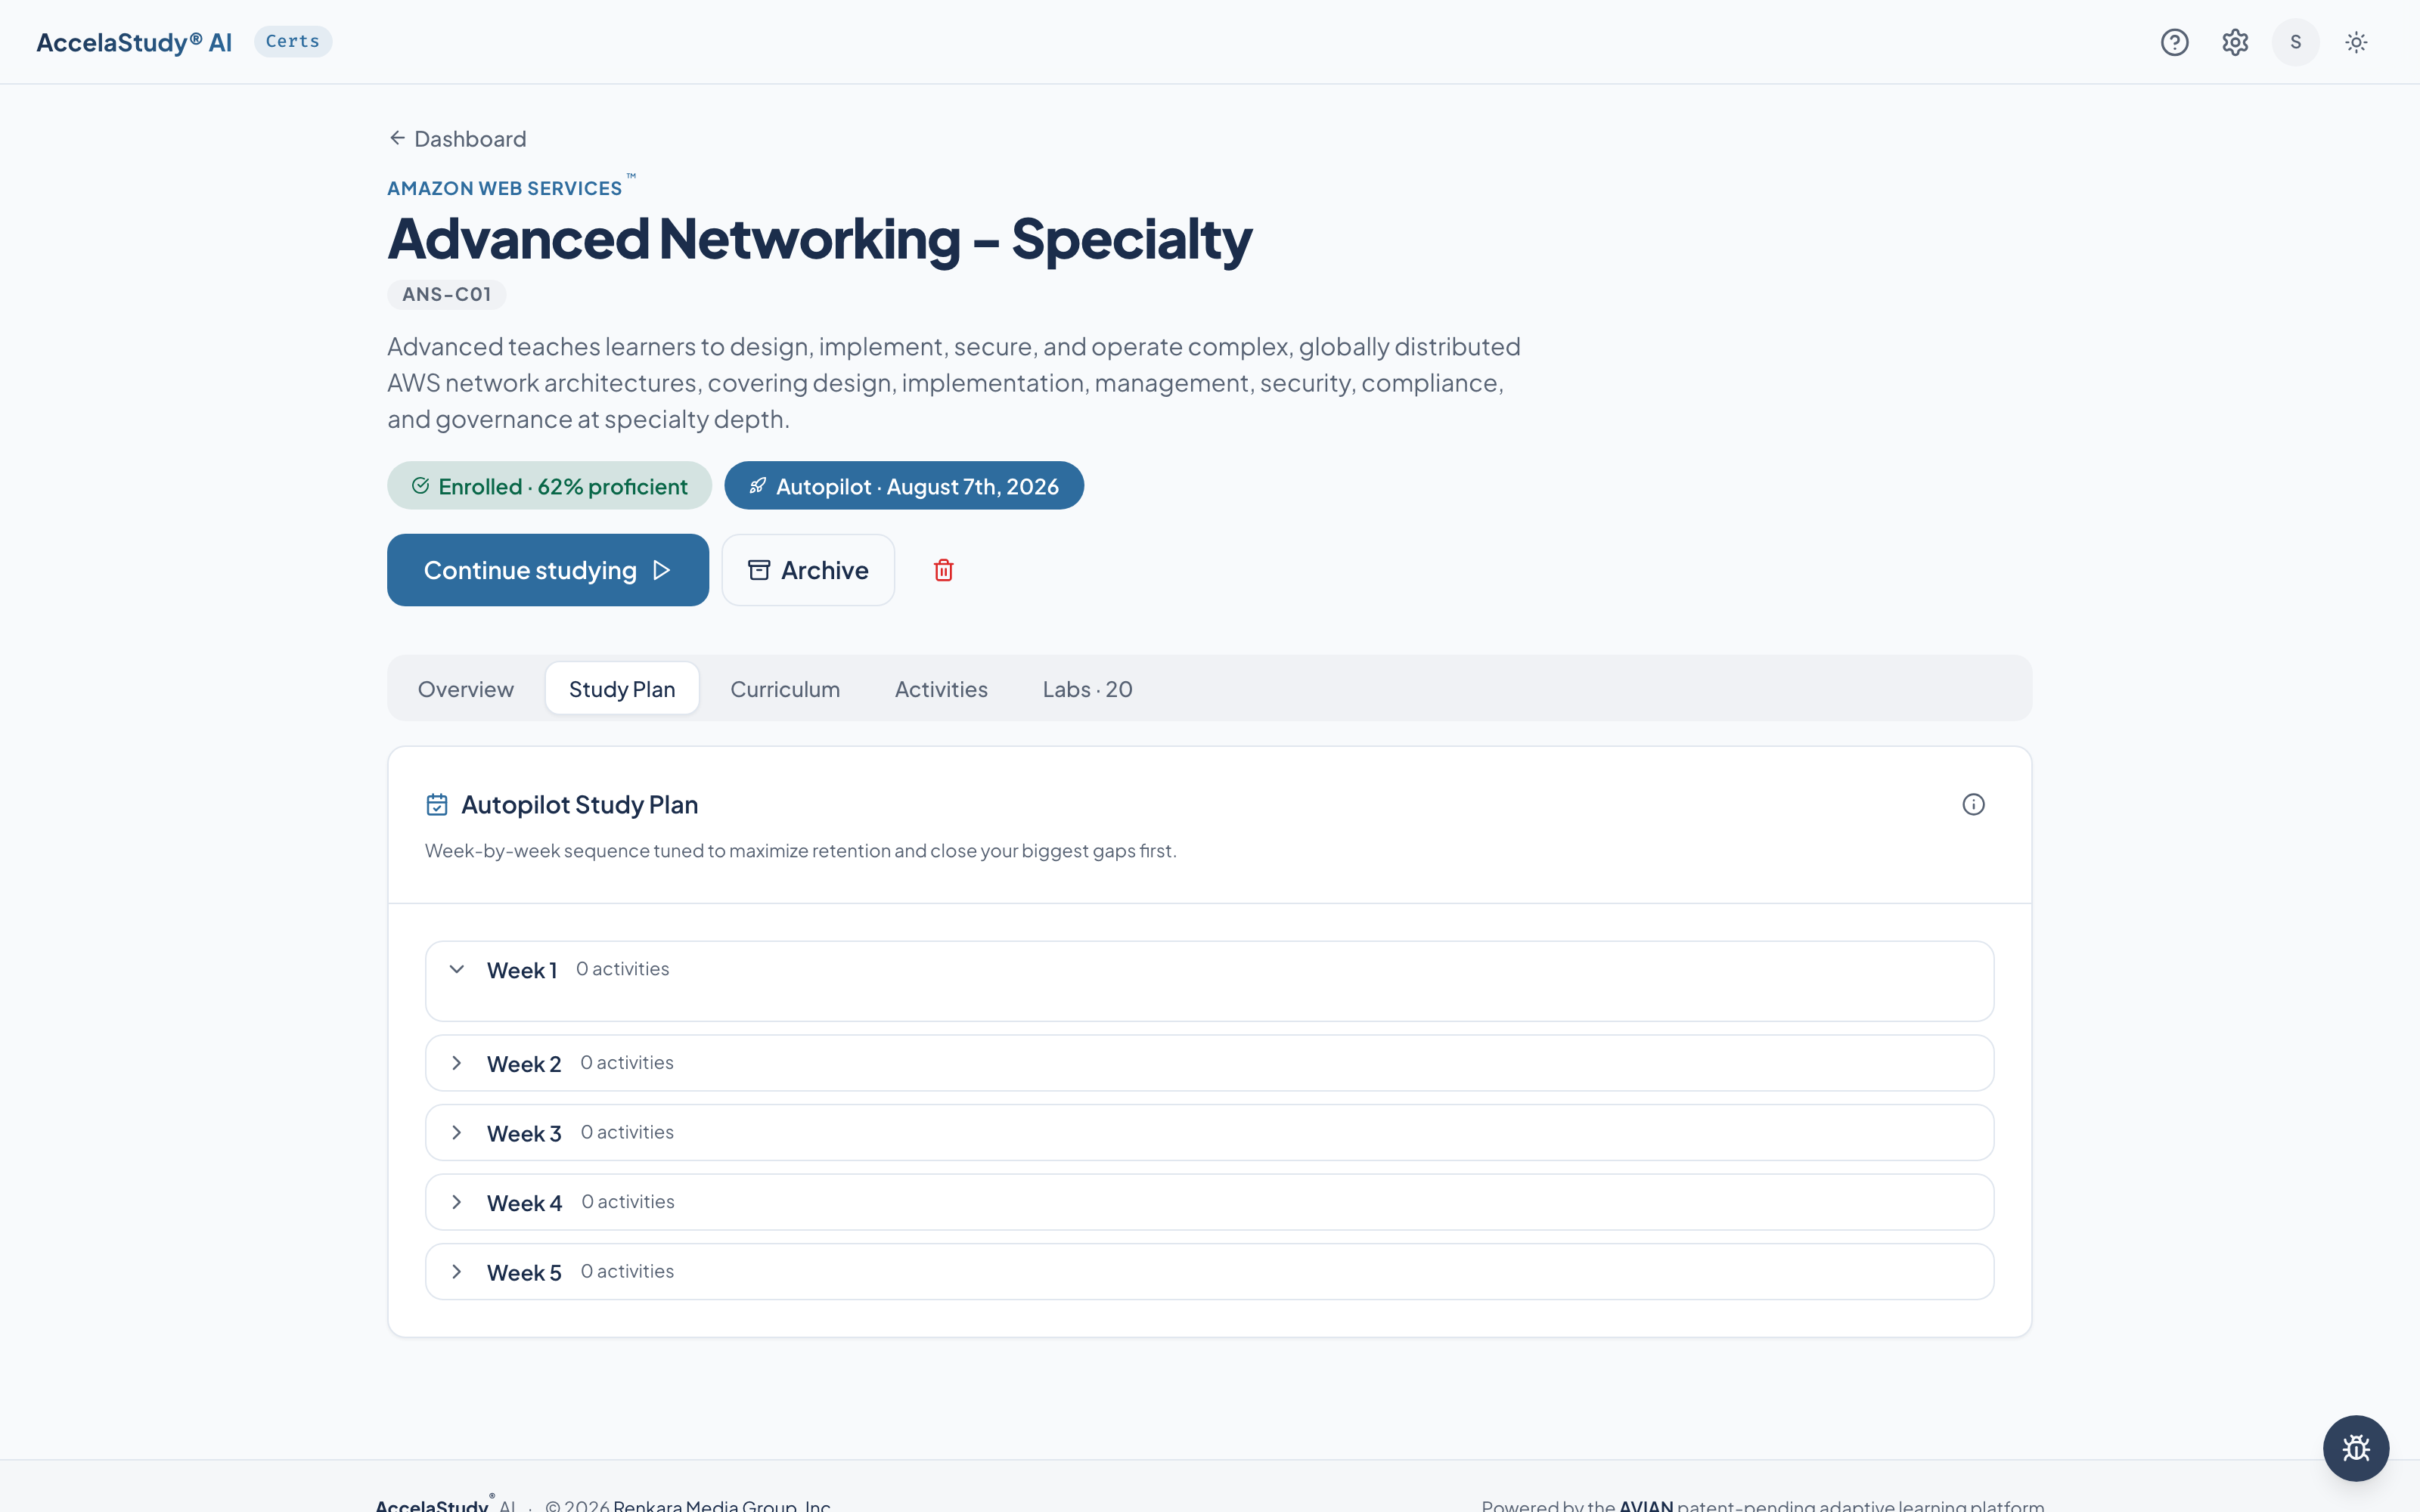The height and width of the screenshot is (1512, 2420).
Task: Click the AMAZON WEB SERVICES label
Action: coord(505,188)
